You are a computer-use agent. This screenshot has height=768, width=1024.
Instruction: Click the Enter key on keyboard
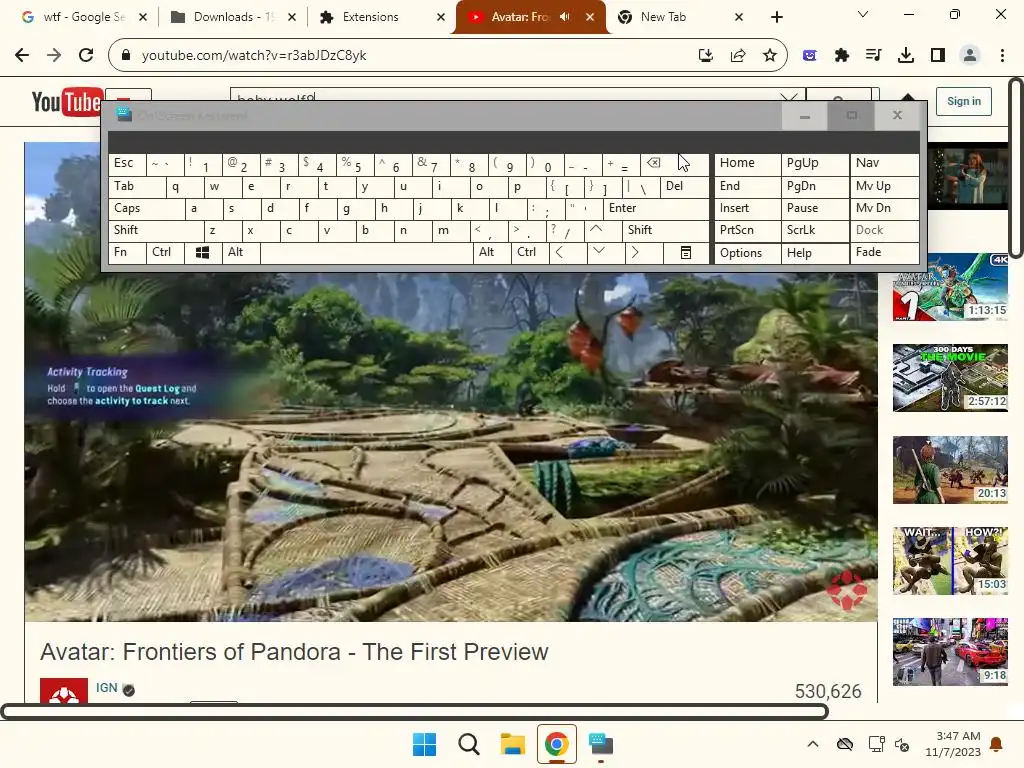(656, 209)
